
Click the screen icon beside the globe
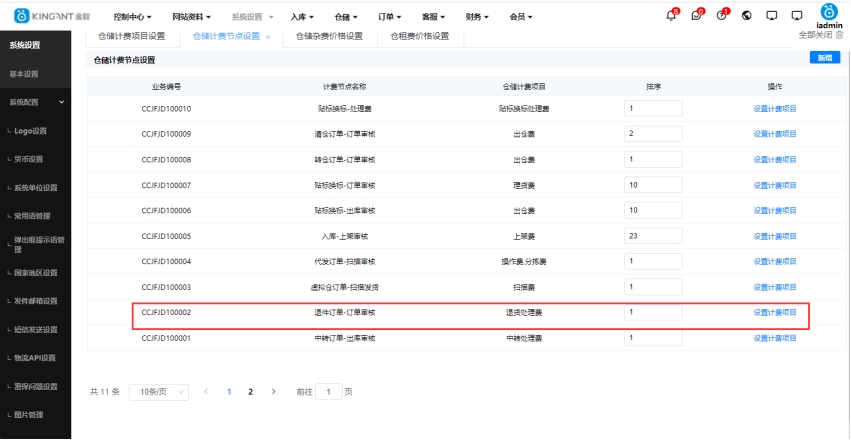(772, 16)
